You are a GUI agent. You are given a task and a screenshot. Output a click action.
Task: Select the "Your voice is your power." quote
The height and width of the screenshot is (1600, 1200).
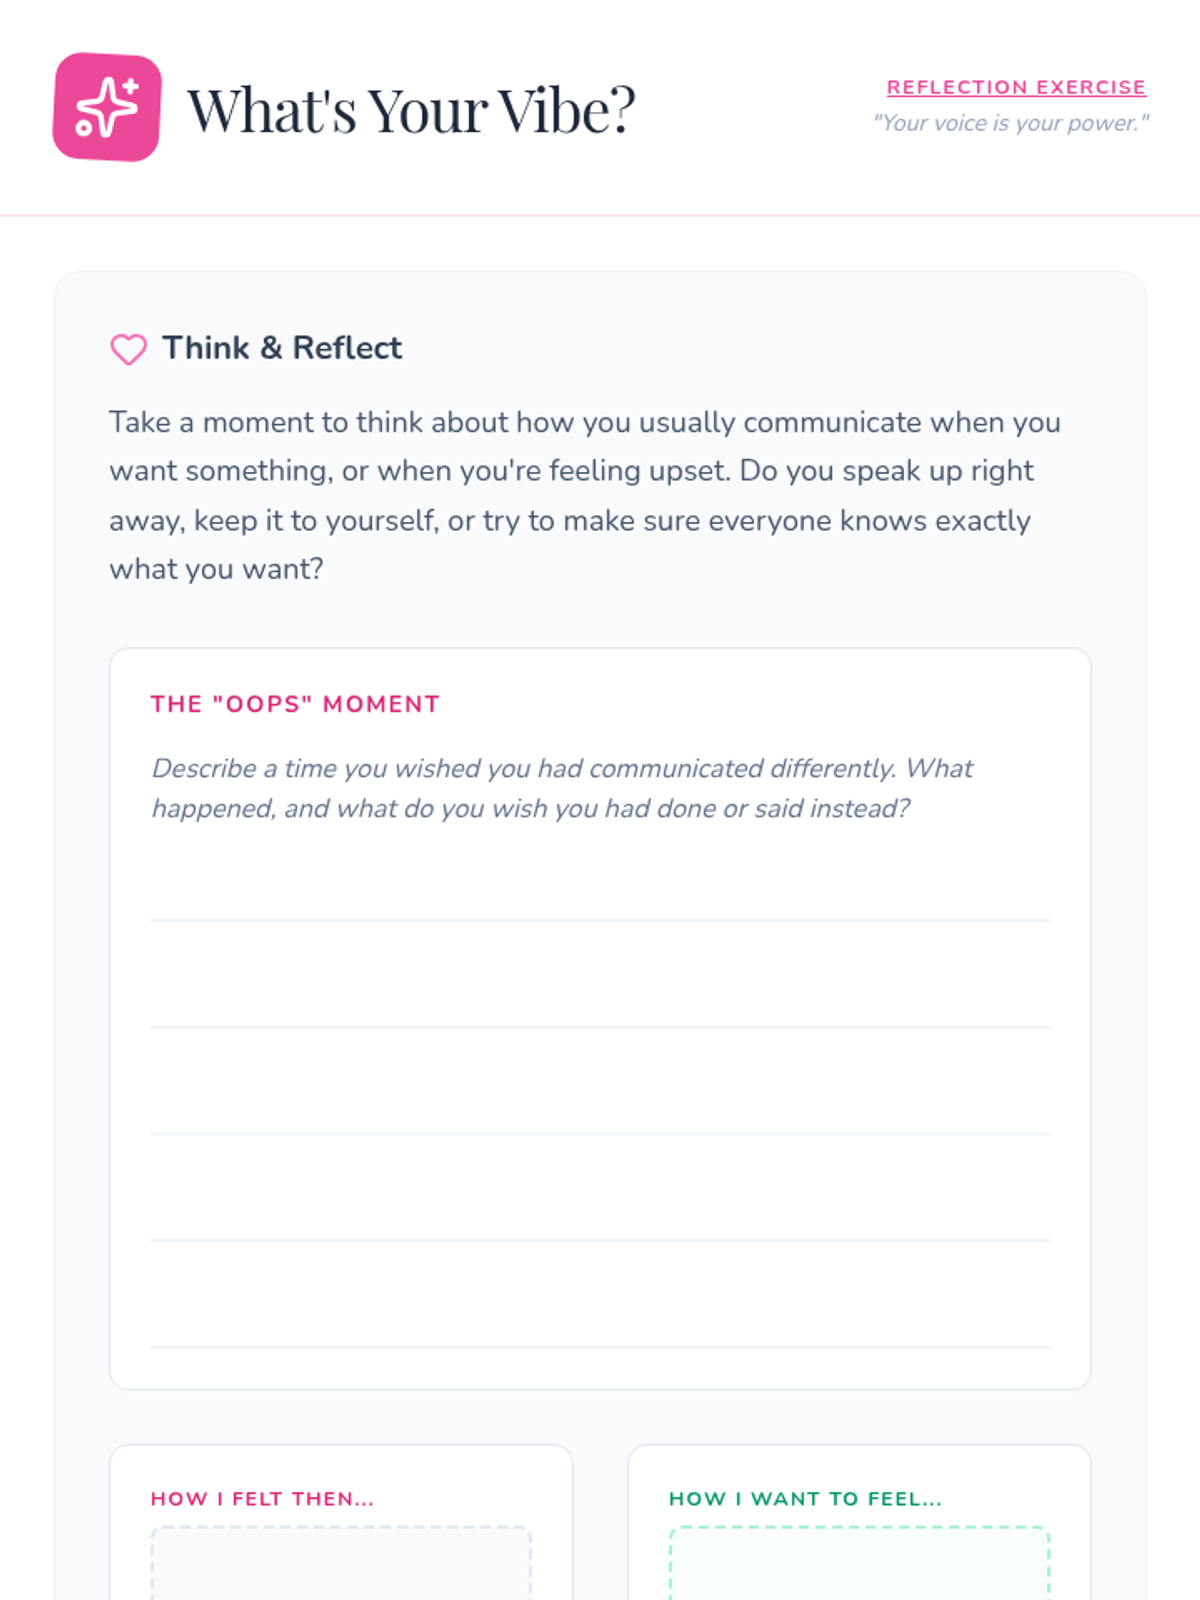[1011, 123]
